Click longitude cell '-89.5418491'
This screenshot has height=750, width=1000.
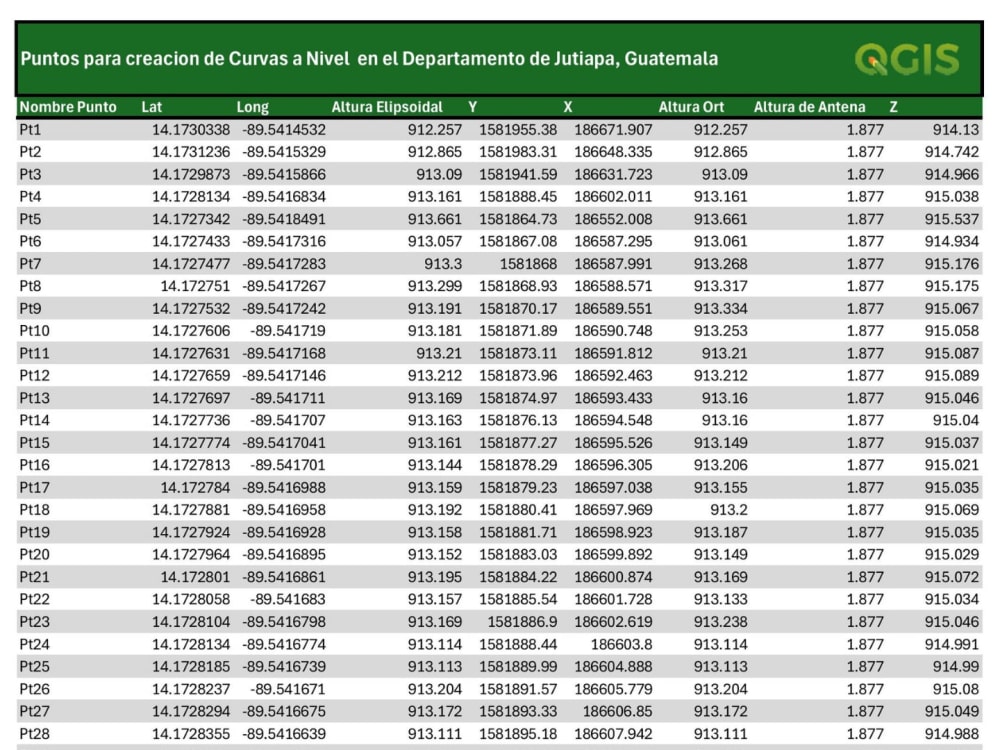(284, 219)
